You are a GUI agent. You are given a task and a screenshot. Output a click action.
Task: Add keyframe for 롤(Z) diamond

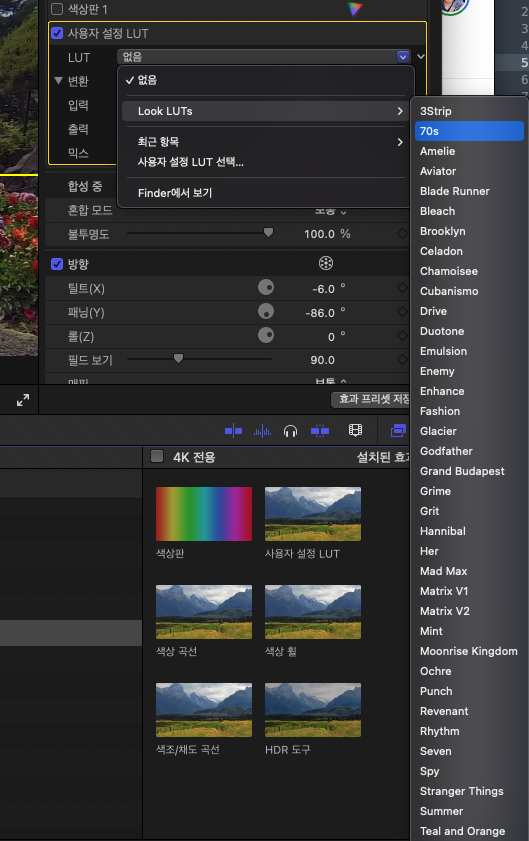tap(402, 336)
